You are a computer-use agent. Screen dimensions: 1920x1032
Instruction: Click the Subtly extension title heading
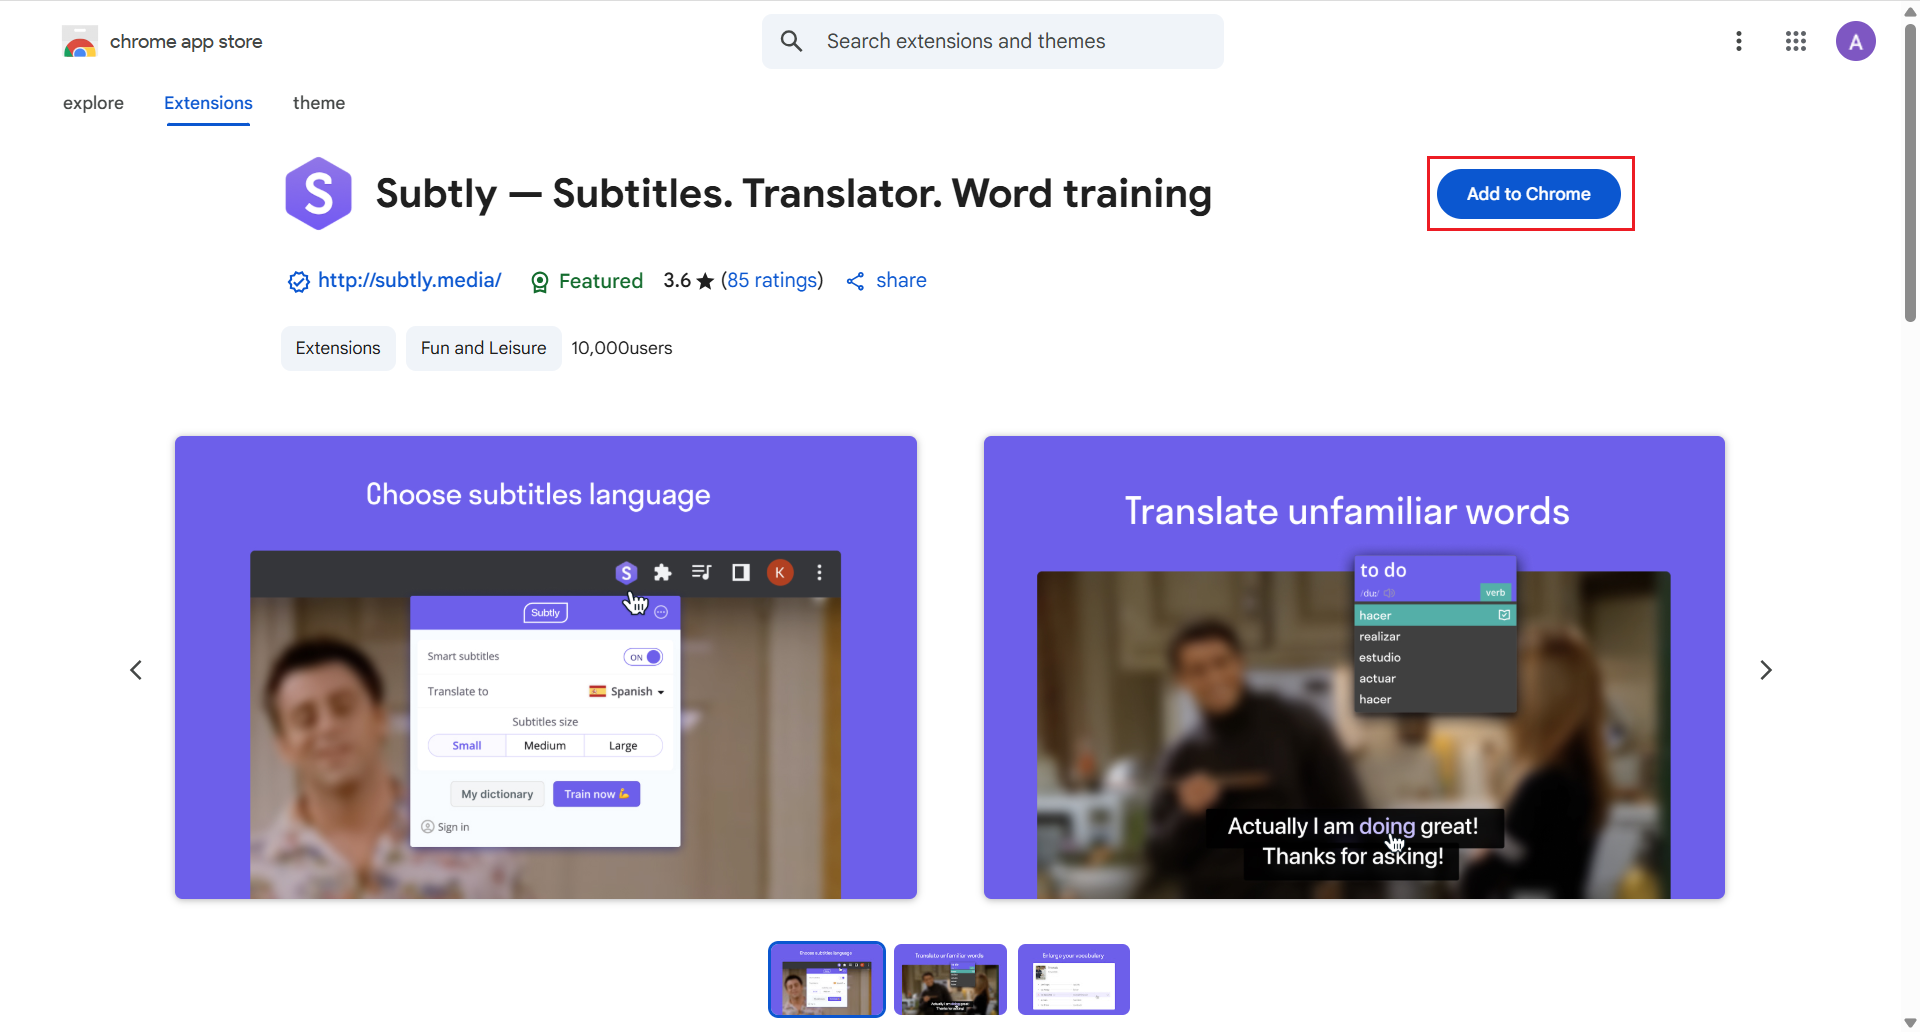tap(794, 193)
